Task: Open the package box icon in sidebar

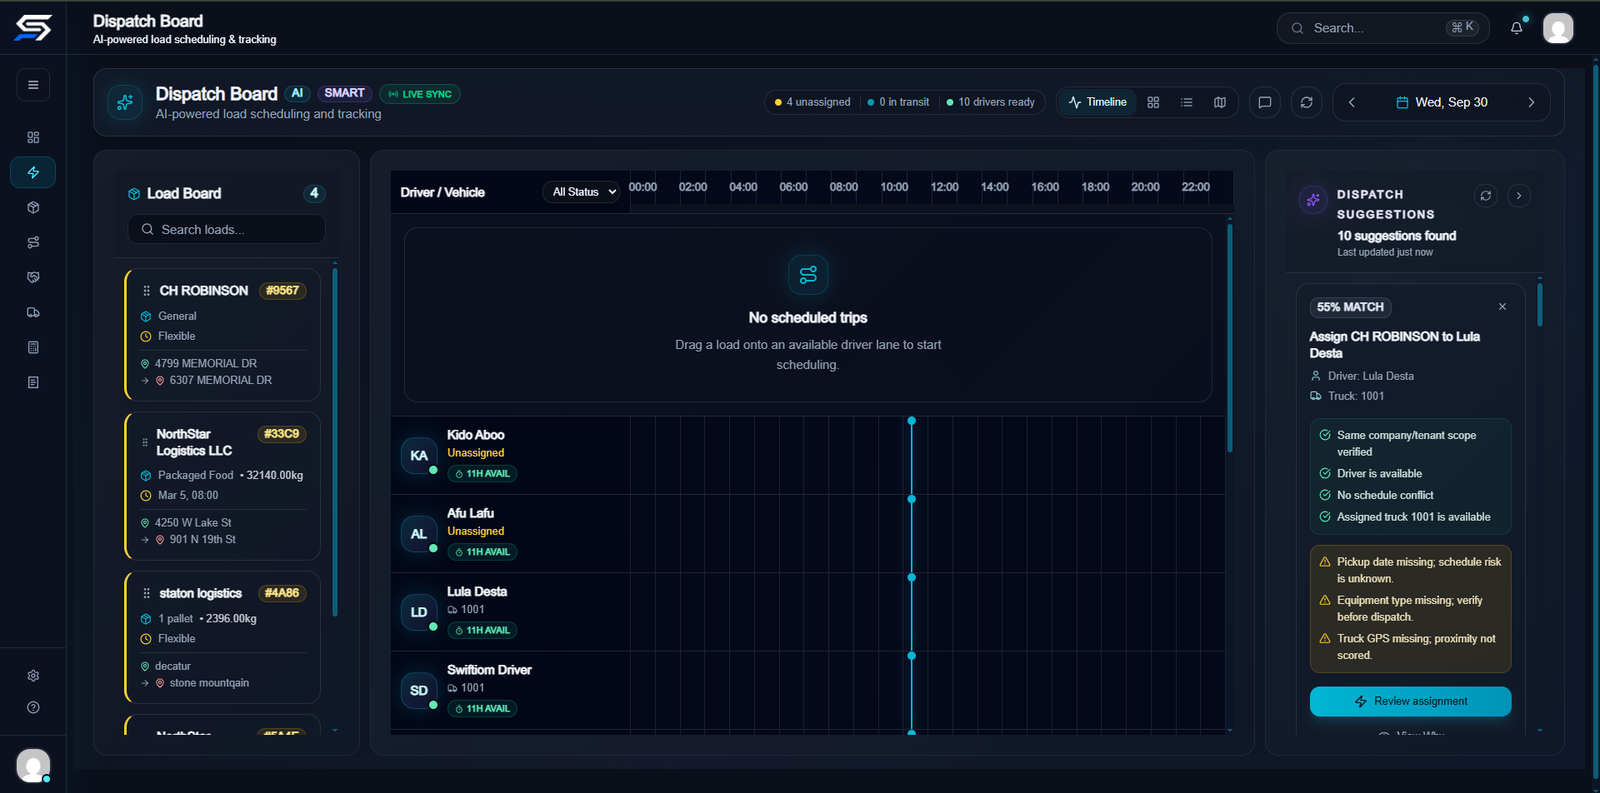Action: click(33, 207)
